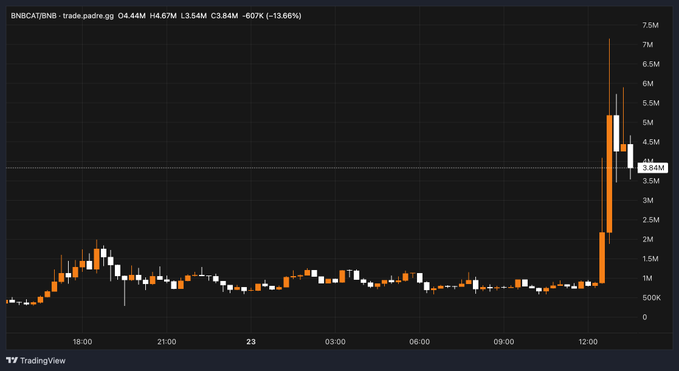This screenshot has width=679, height=371.
Task: Click the 6M price axis label
Action: 648,84
